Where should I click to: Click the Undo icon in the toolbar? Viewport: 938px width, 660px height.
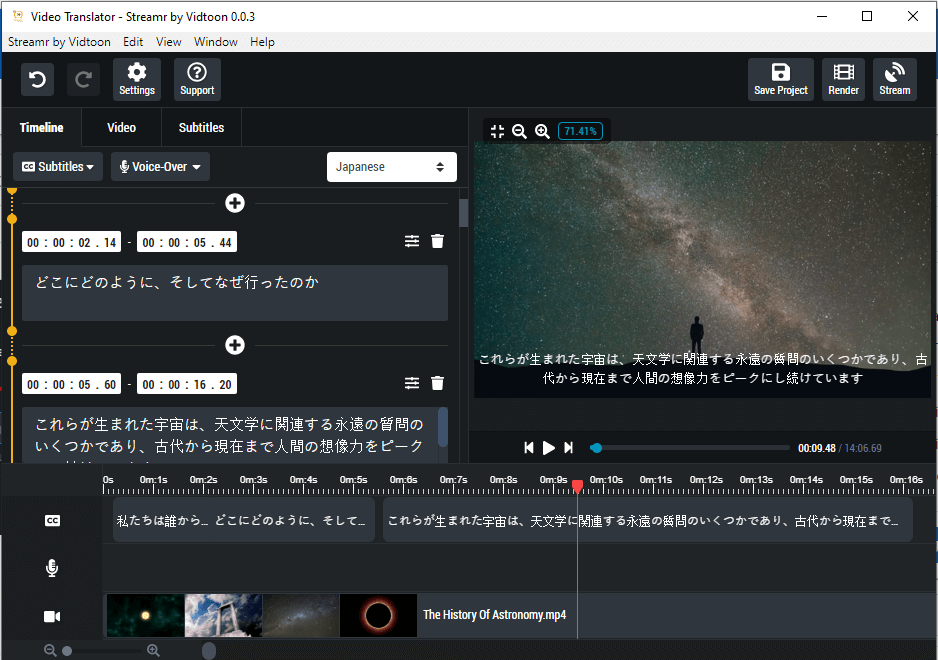[x=37, y=80]
